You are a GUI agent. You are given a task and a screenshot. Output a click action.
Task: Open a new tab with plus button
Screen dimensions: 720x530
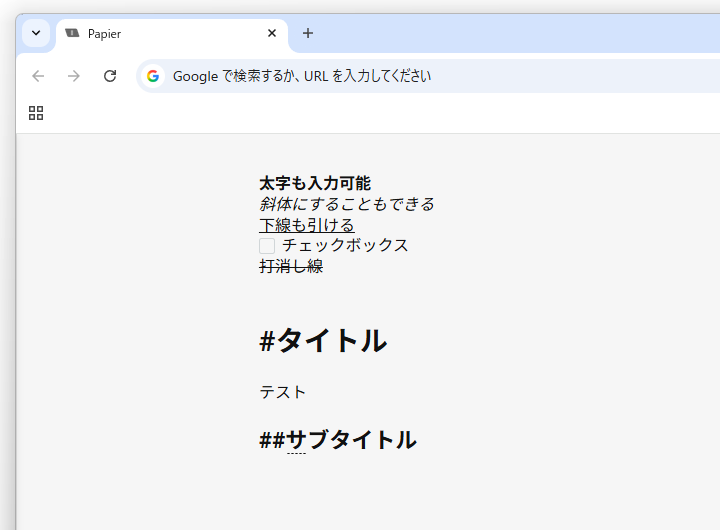(308, 33)
